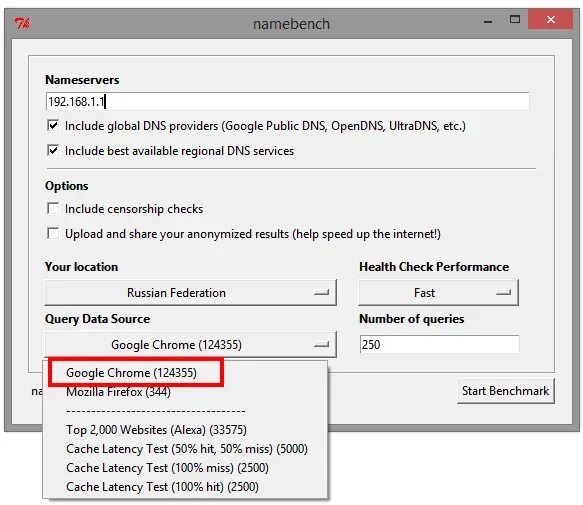Select Google Chrome (124355) from list

pos(131,373)
